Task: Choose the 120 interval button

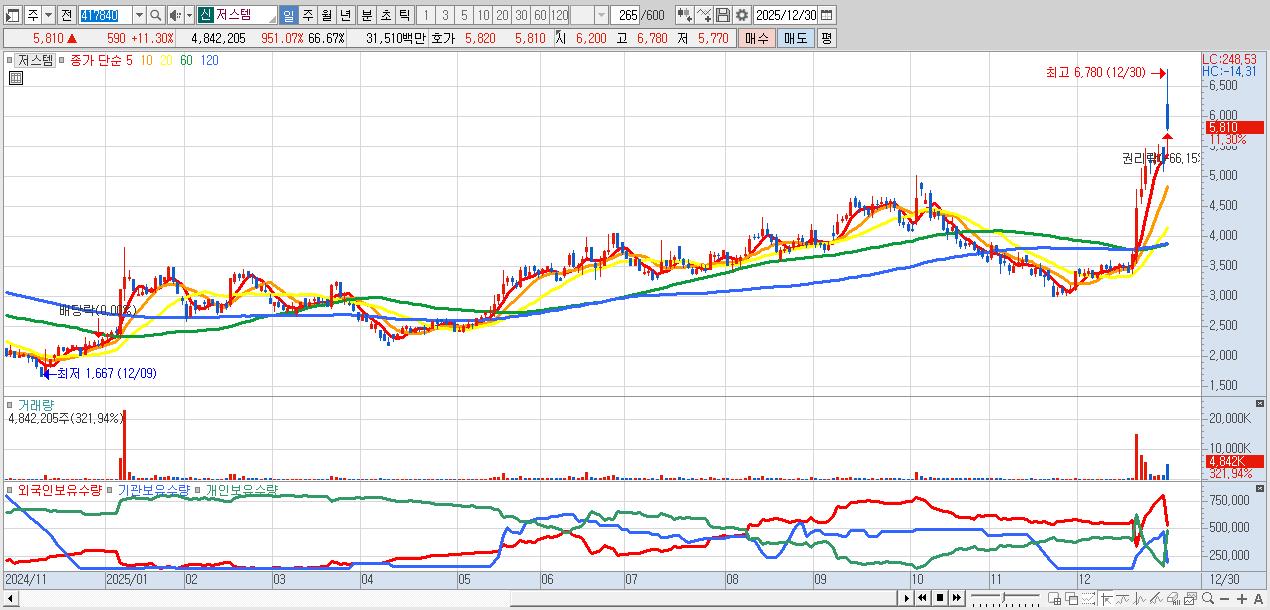Action: tap(560, 15)
